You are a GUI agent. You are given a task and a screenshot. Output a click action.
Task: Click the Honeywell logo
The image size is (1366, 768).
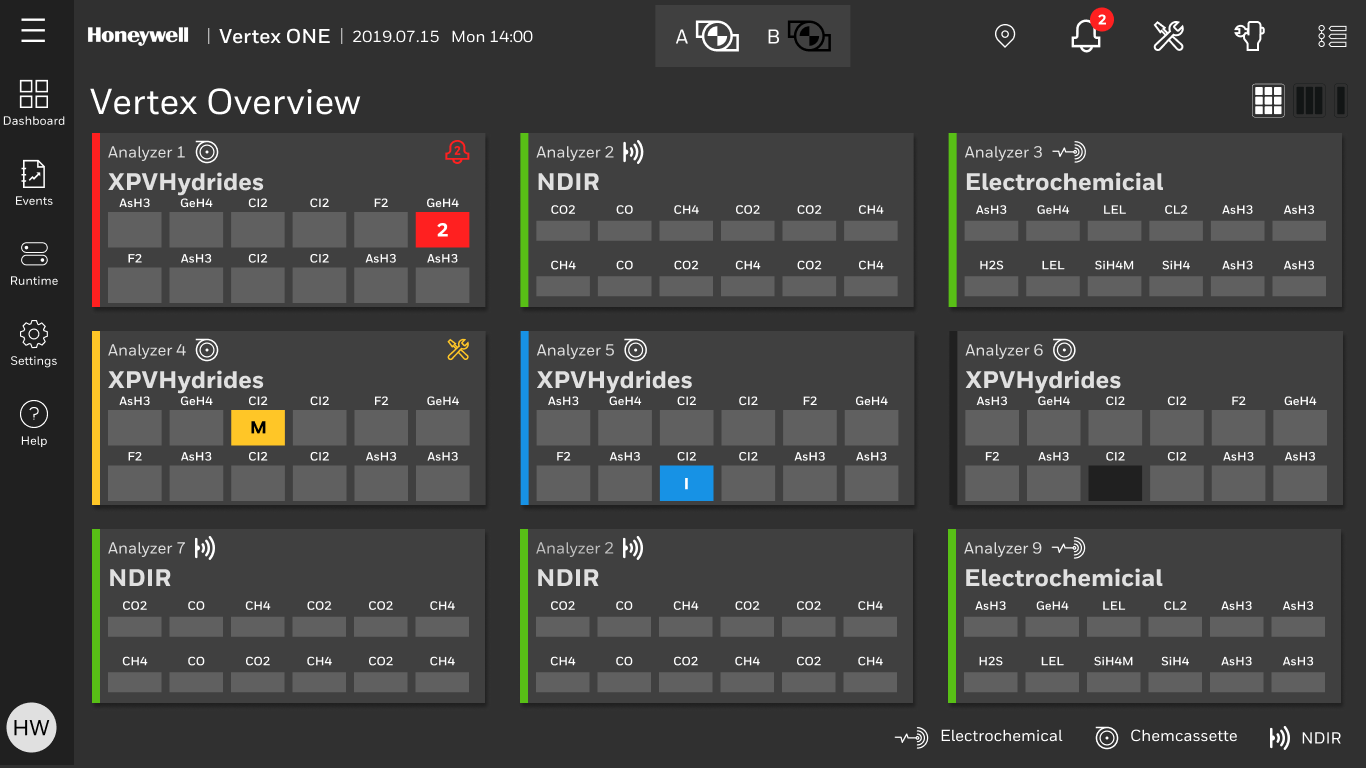138,36
